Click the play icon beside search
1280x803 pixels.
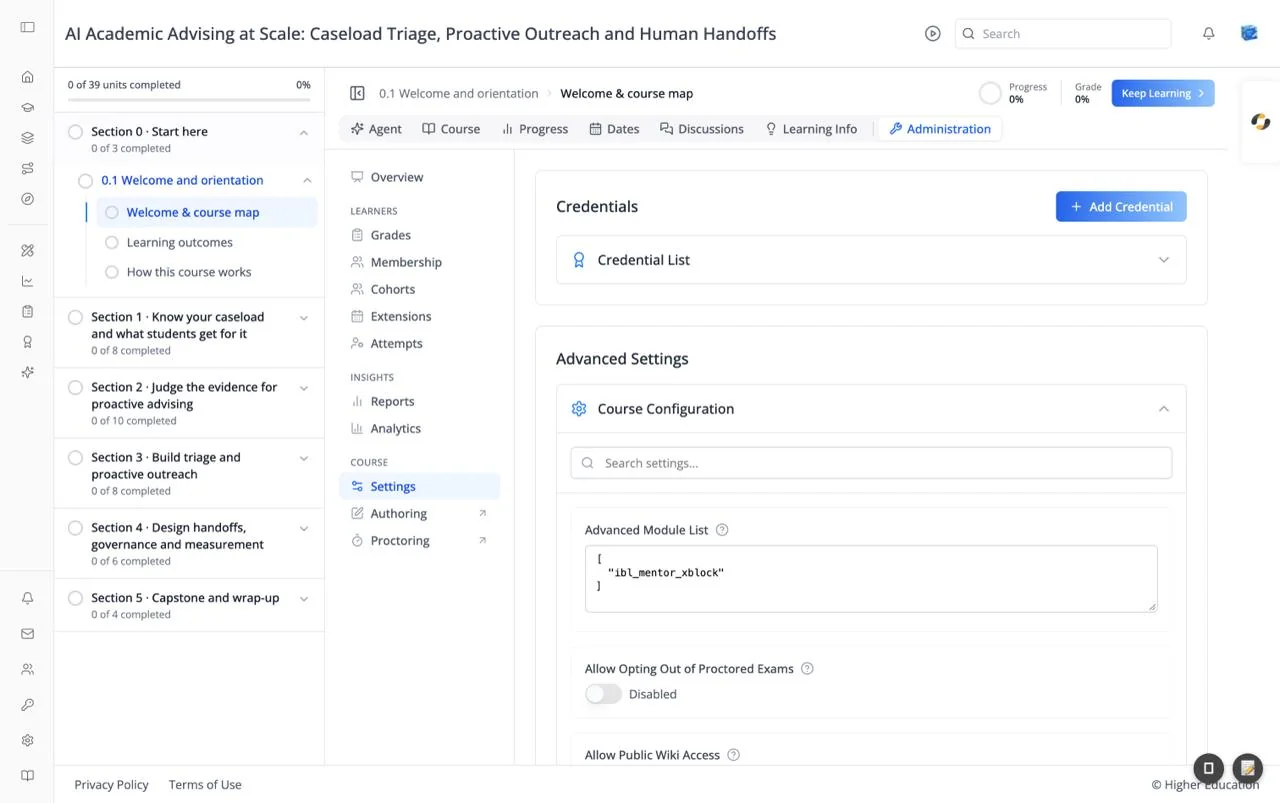932,33
